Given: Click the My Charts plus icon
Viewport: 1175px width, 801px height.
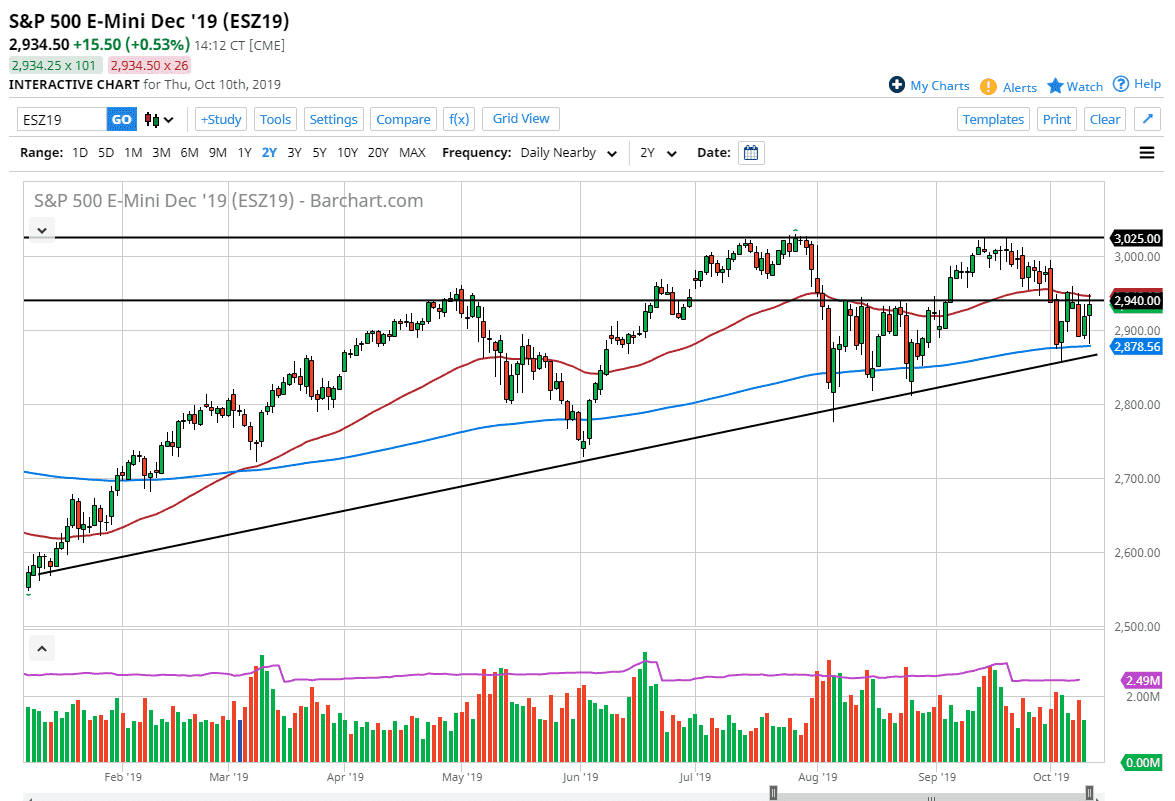Looking at the screenshot, I should click(x=897, y=85).
